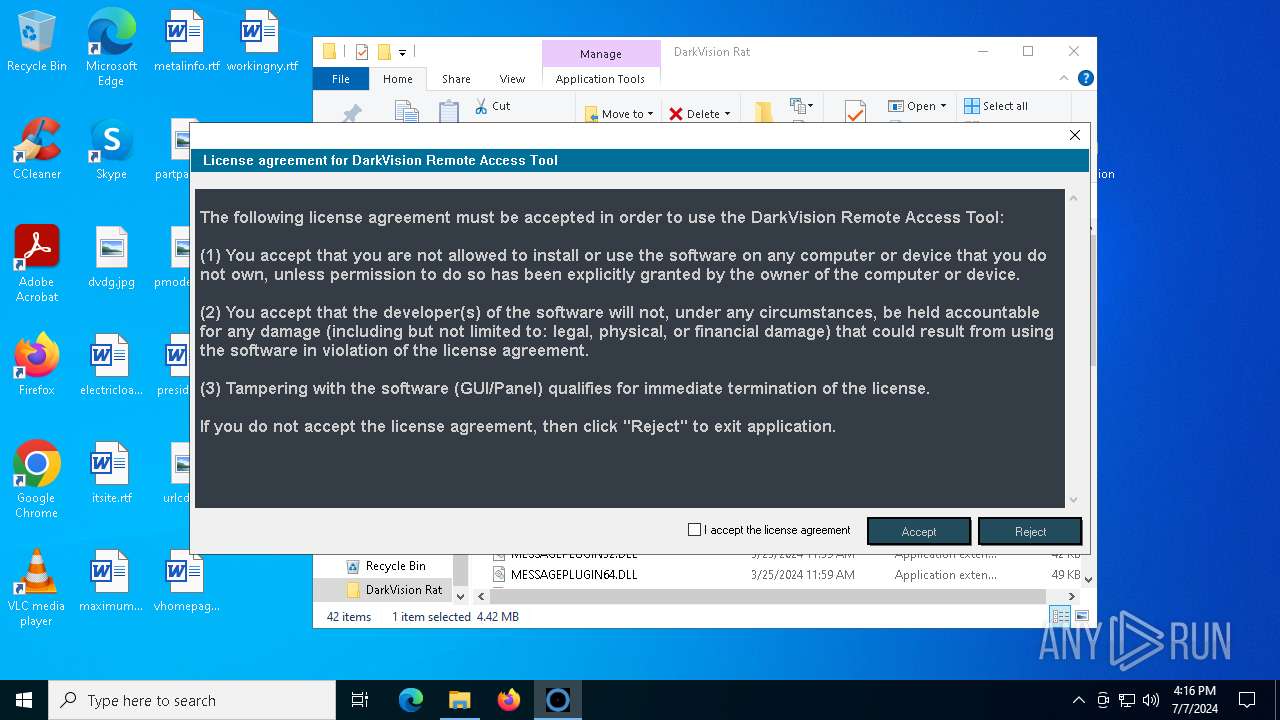Open Edge from the taskbar
The height and width of the screenshot is (720, 1280).
point(411,700)
